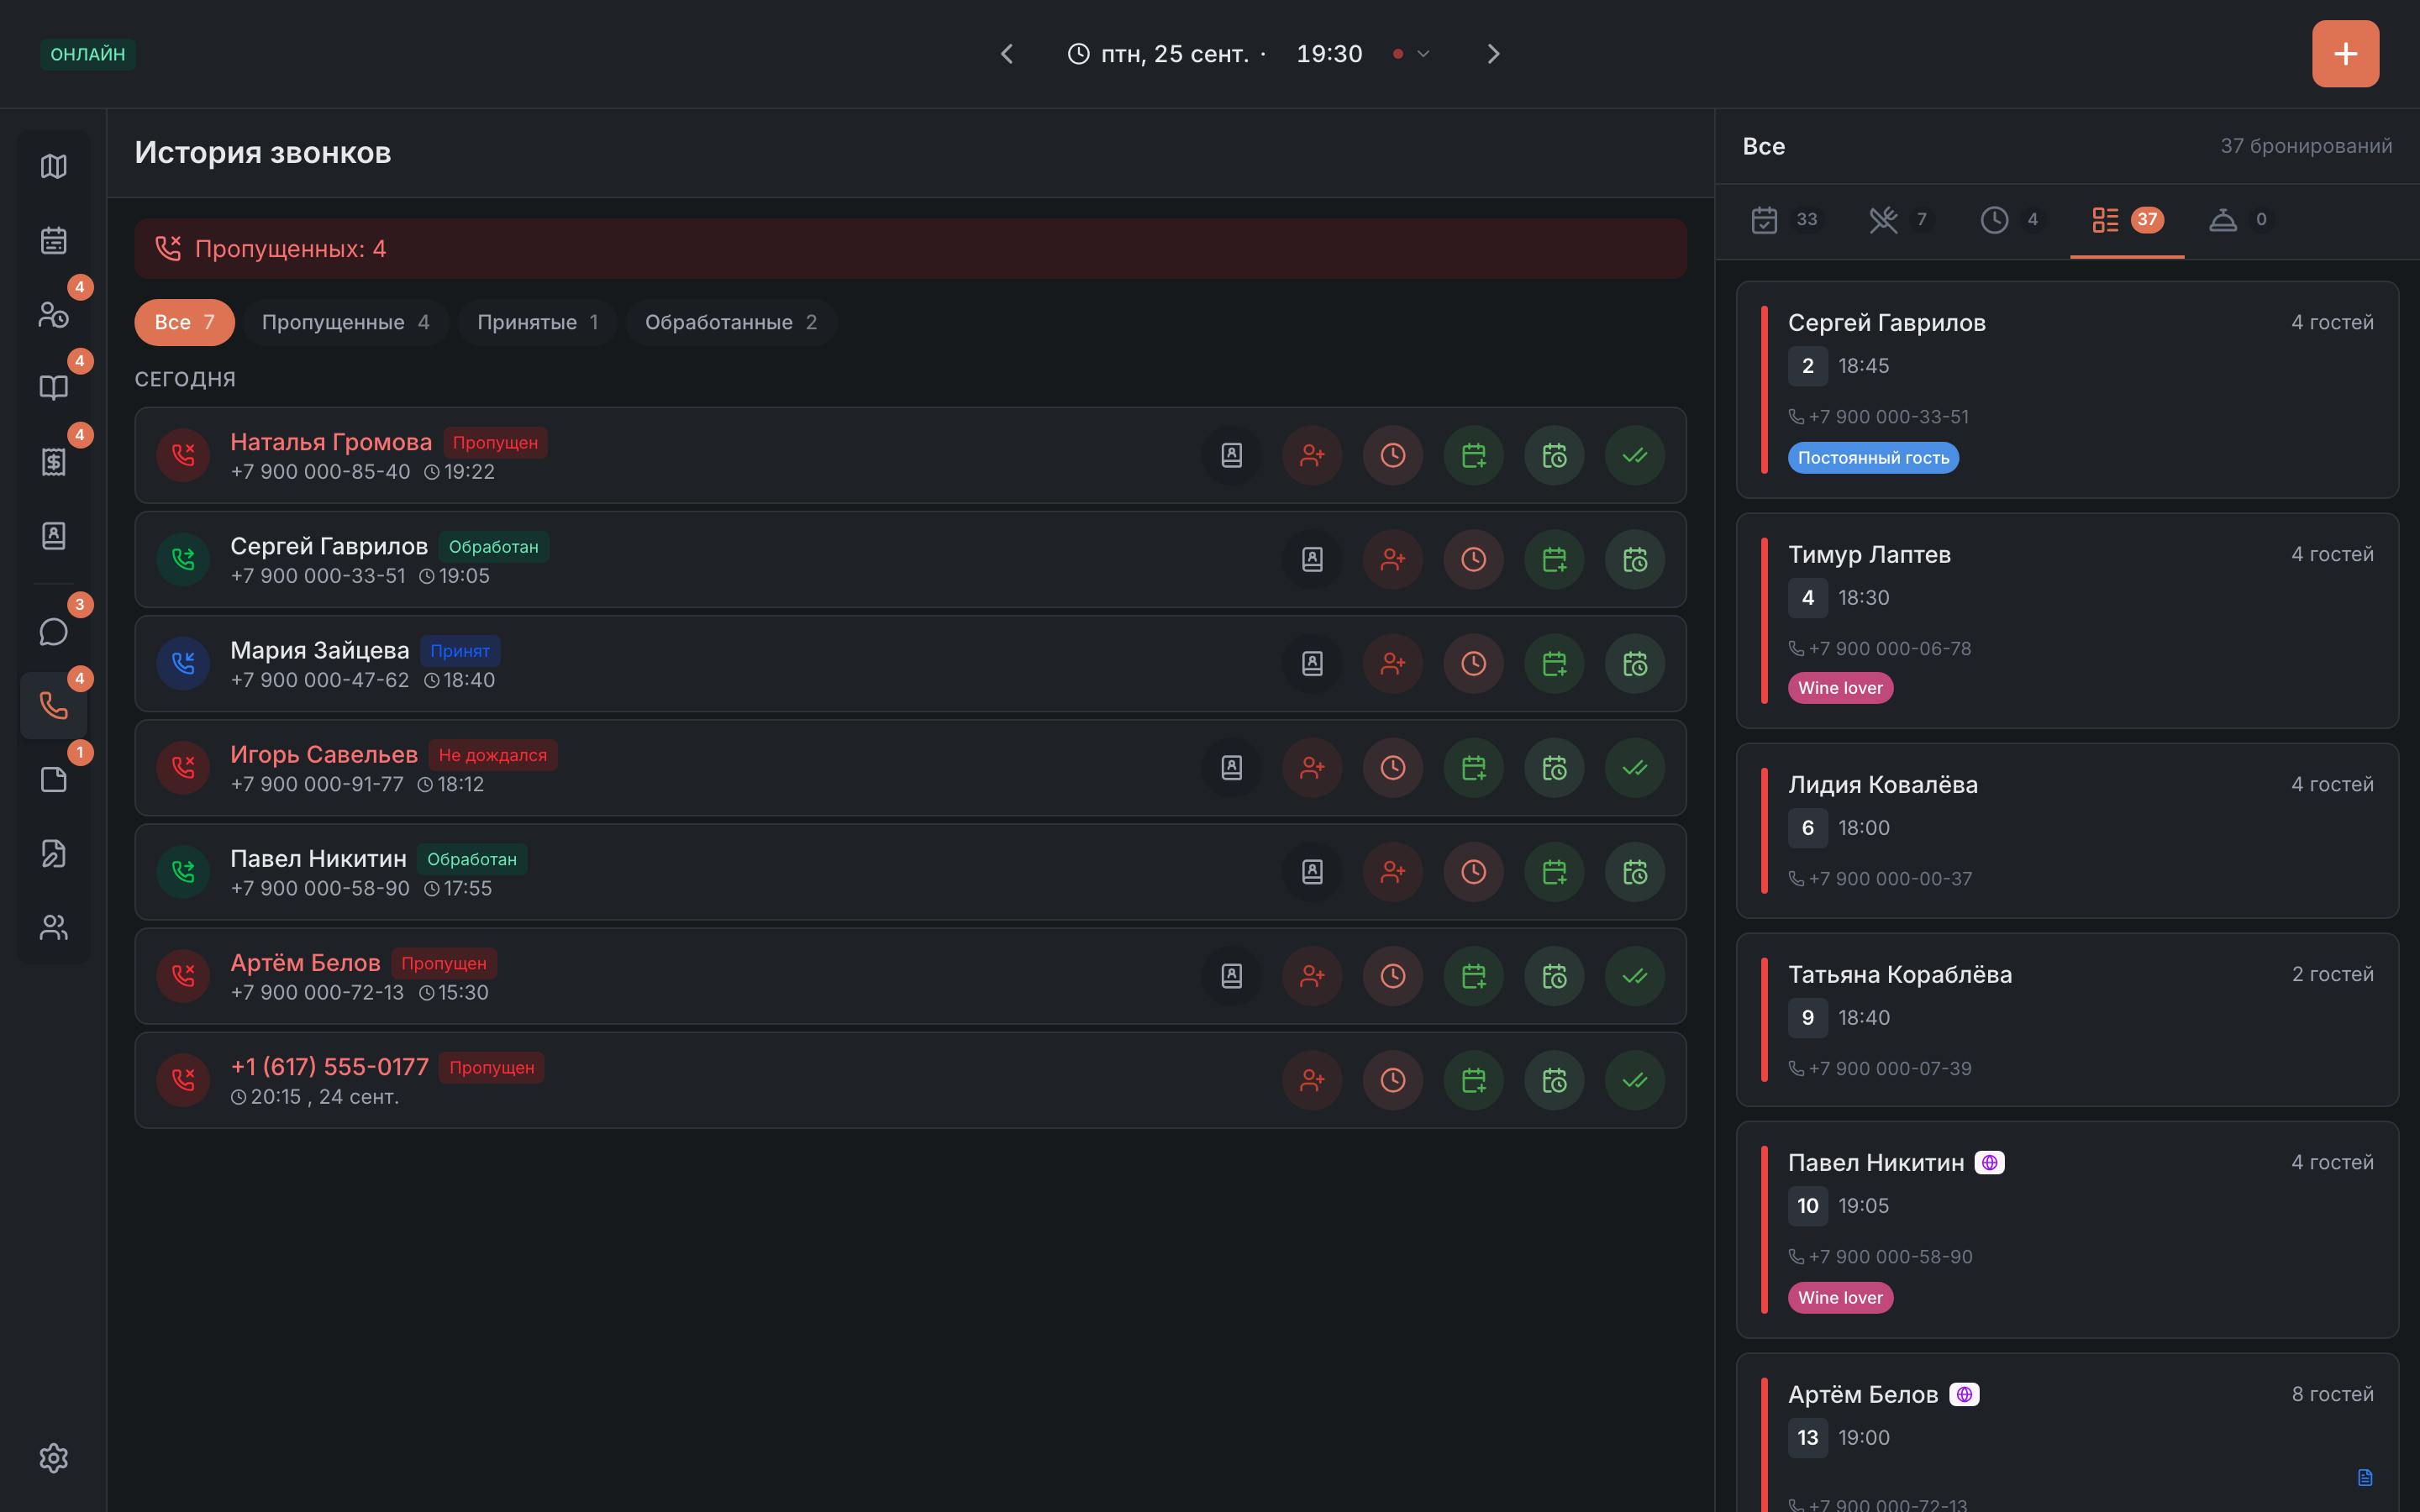Click the ОНЛАЙН status badge
Screen dimensions: 2420x1512
coord(88,54)
